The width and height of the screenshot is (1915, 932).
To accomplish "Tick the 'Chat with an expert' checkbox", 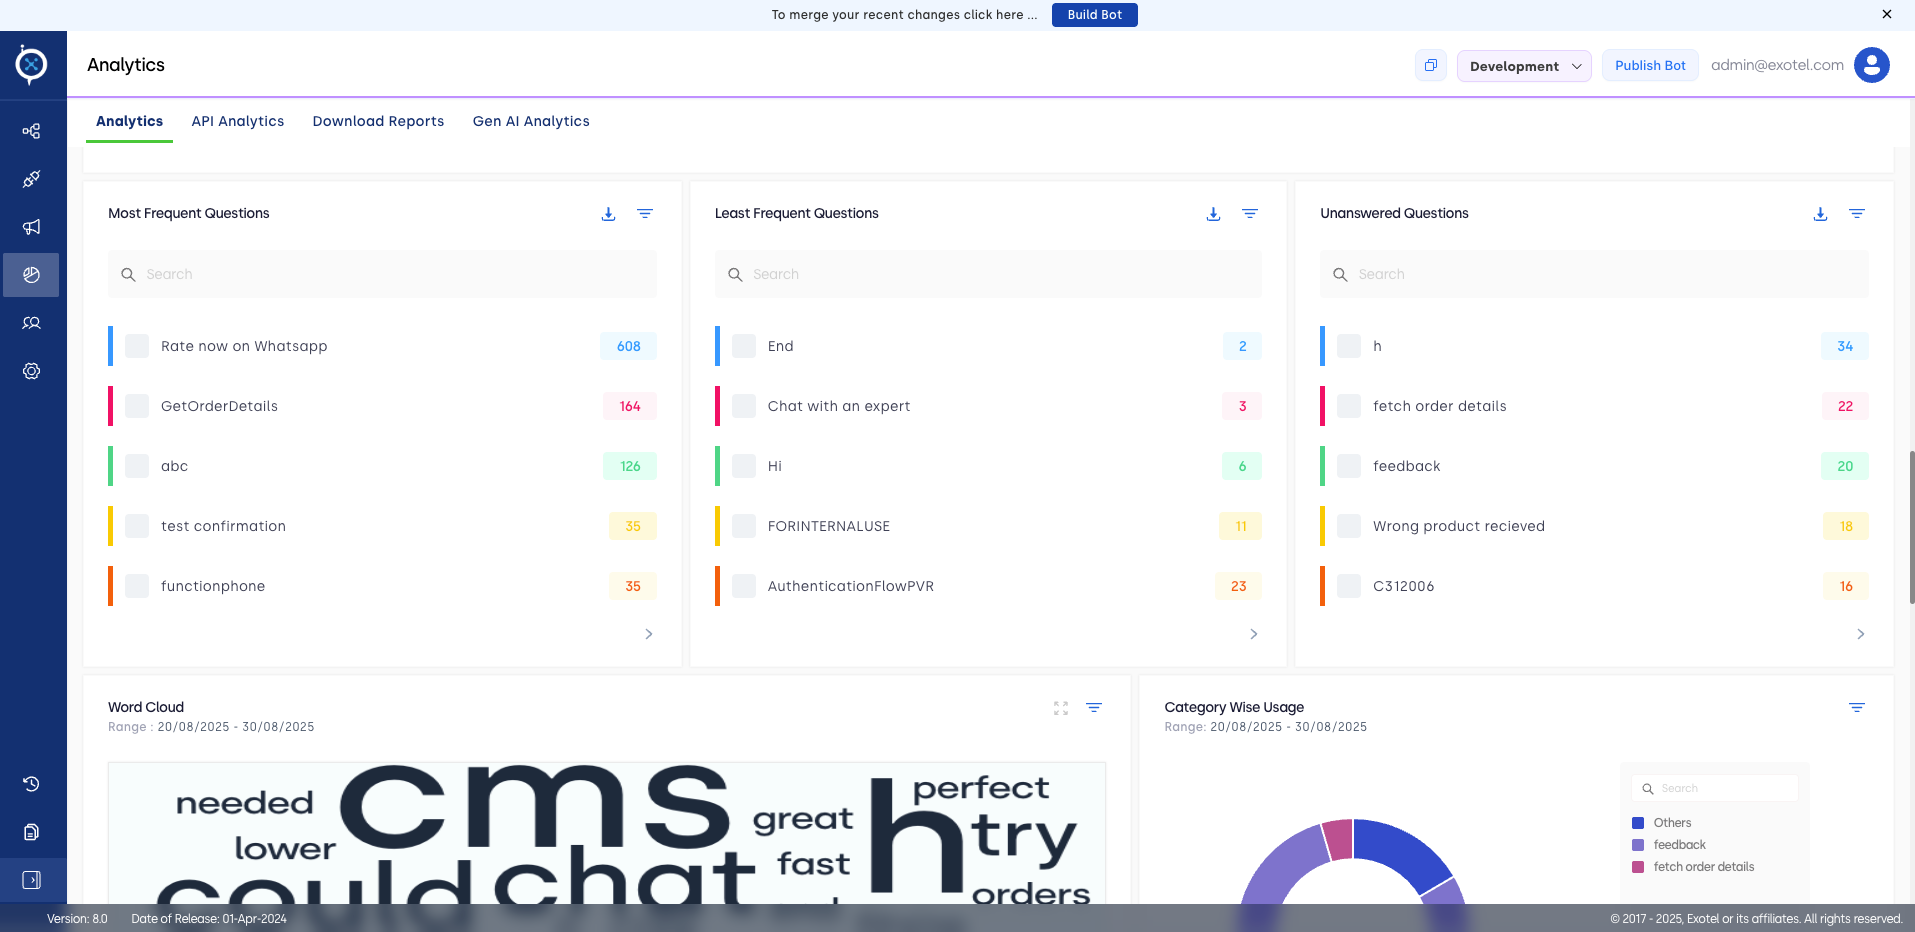I will tap(744, 406).
